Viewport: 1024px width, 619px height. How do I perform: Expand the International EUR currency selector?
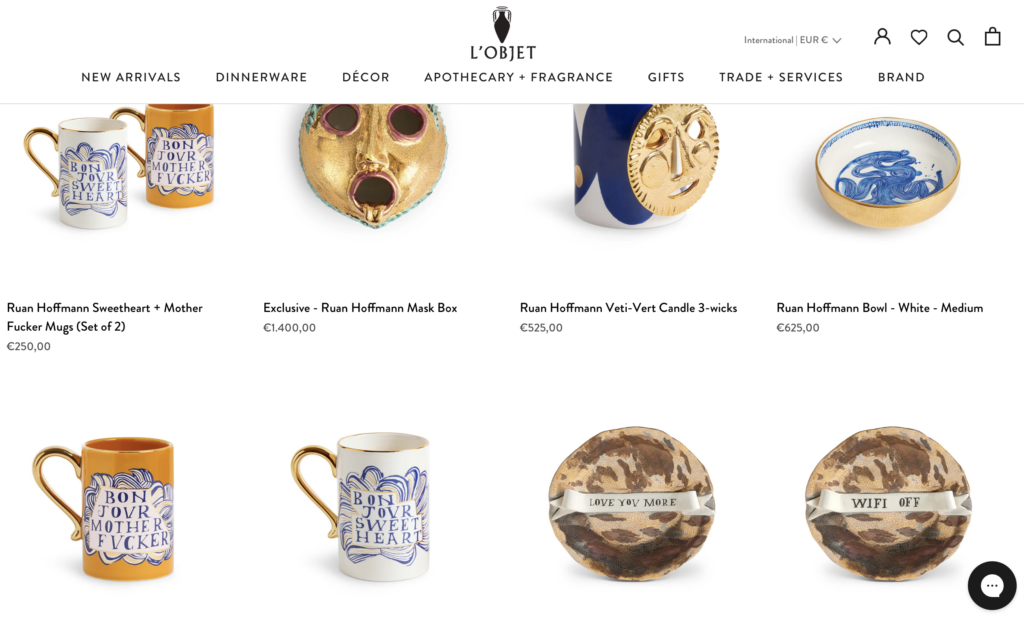(x=792, y=40)
